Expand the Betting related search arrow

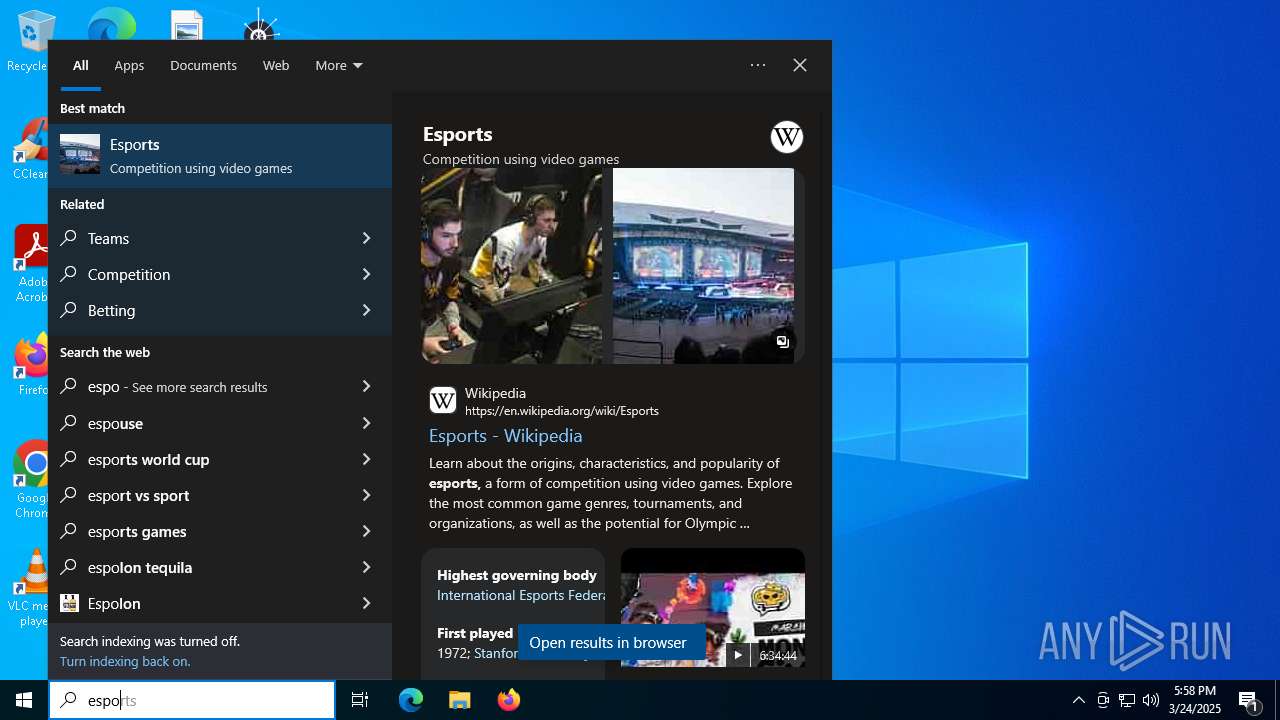(x=366, y=310)
